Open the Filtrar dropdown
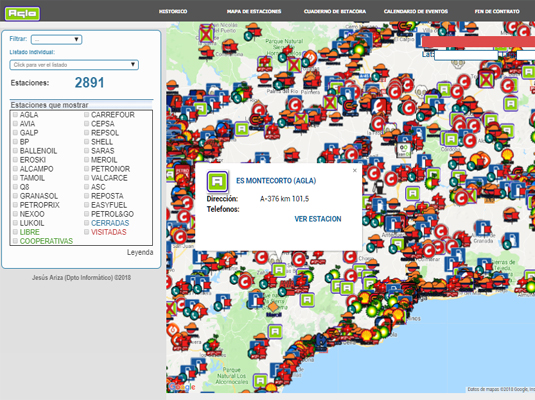535x400 pixels. 56,40
